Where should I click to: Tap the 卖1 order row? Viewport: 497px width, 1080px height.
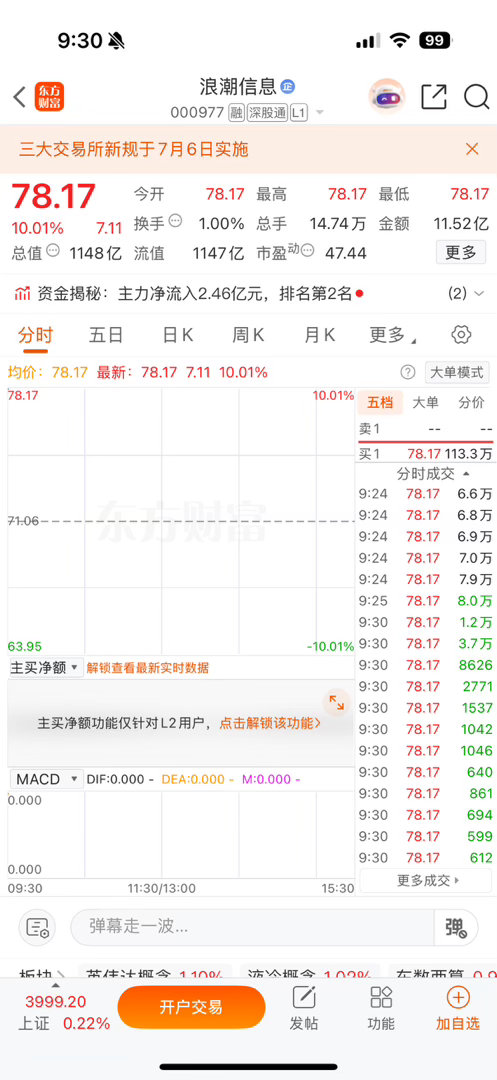point(425,429)
